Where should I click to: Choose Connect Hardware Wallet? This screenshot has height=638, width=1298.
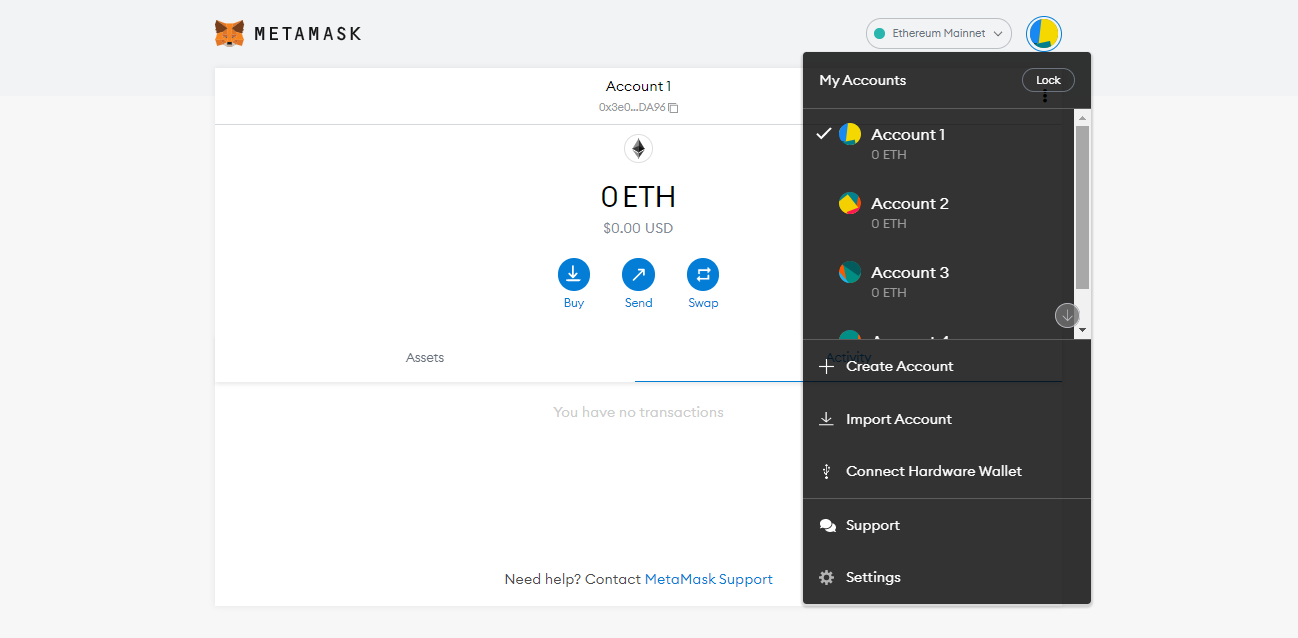click(x=946, y=471)
